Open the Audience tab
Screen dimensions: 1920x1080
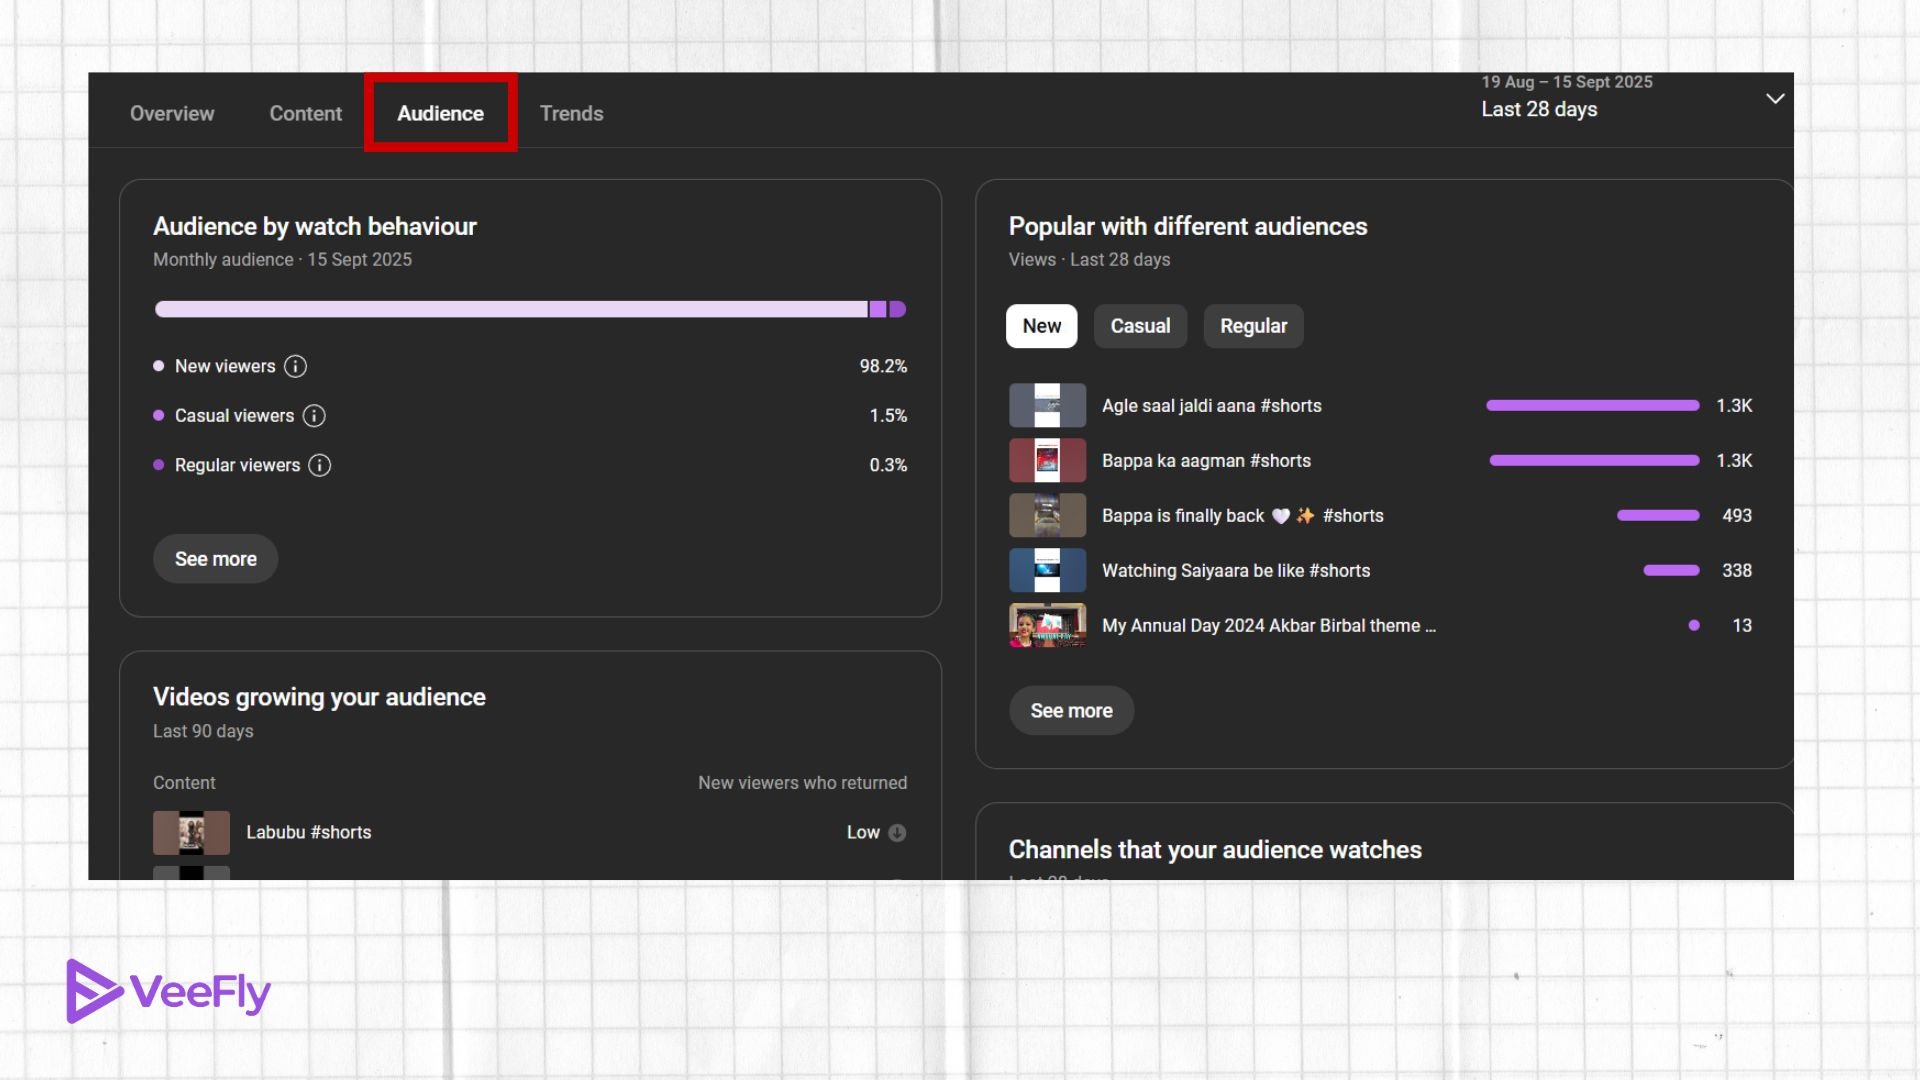pyautogui.click(x=440, y=113)
